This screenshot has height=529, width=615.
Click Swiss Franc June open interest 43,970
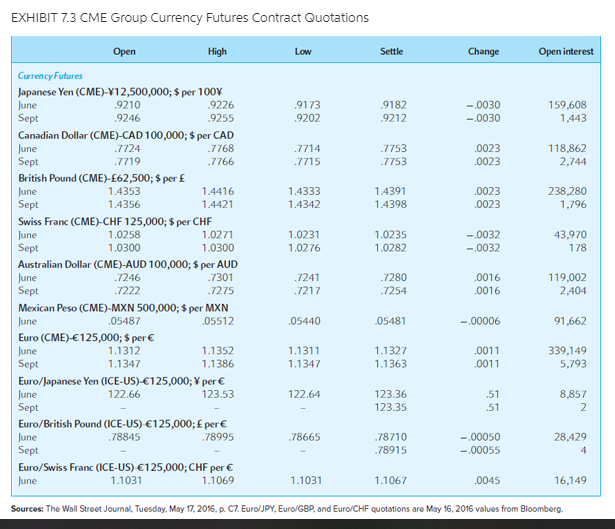tap(570, 235)
